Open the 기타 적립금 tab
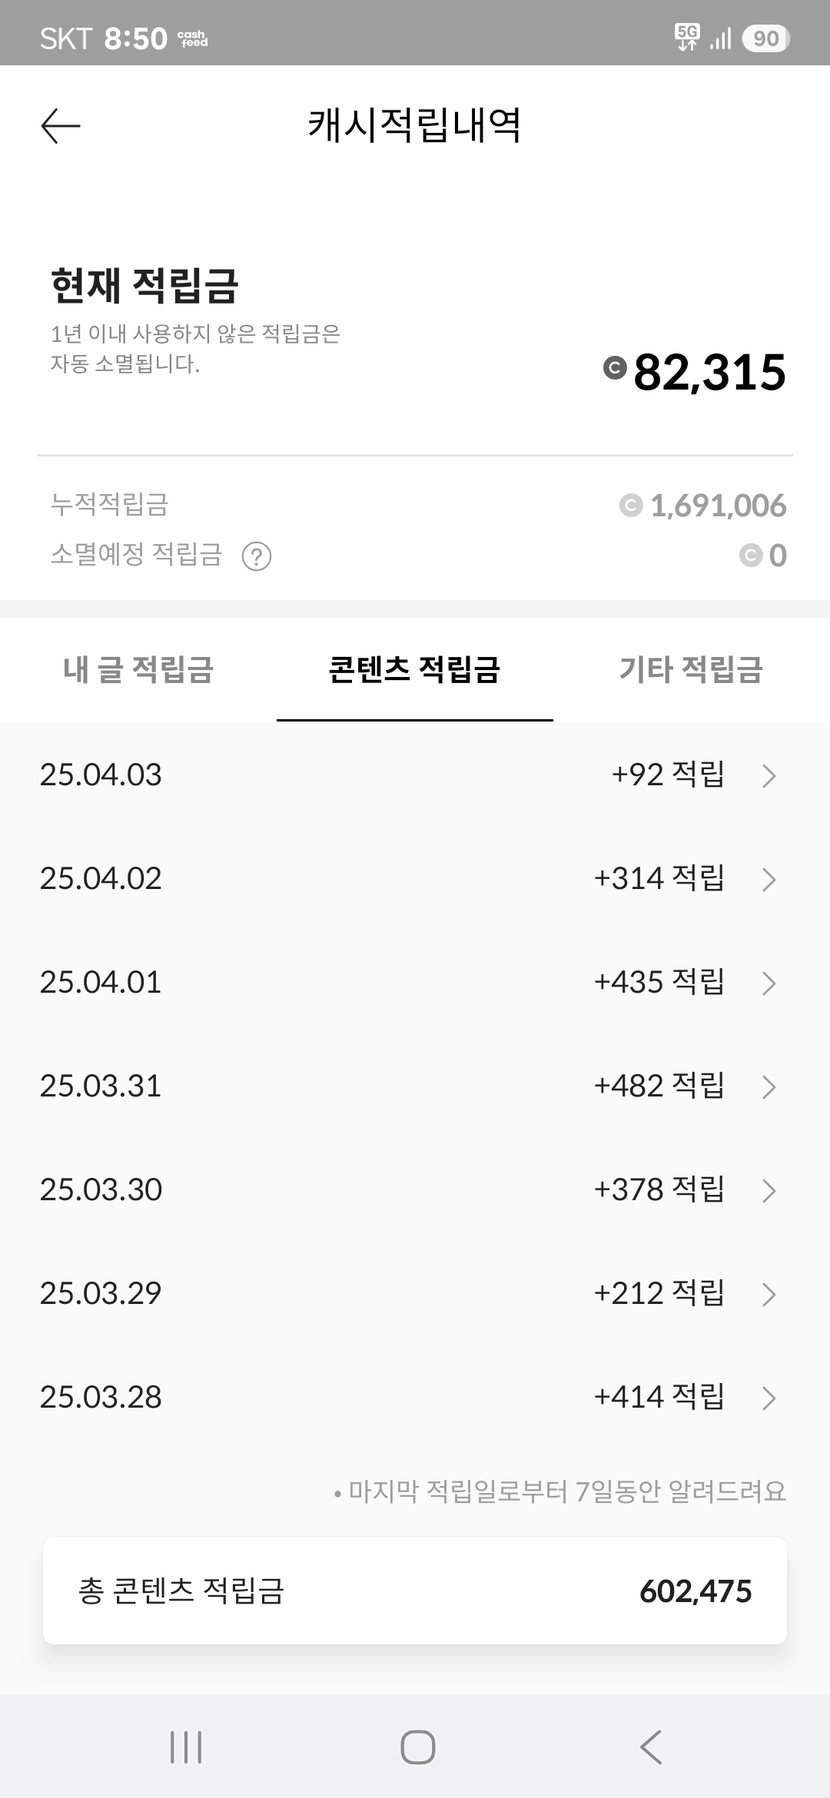This screenshot has height=1798, width=830. [690, 669]
